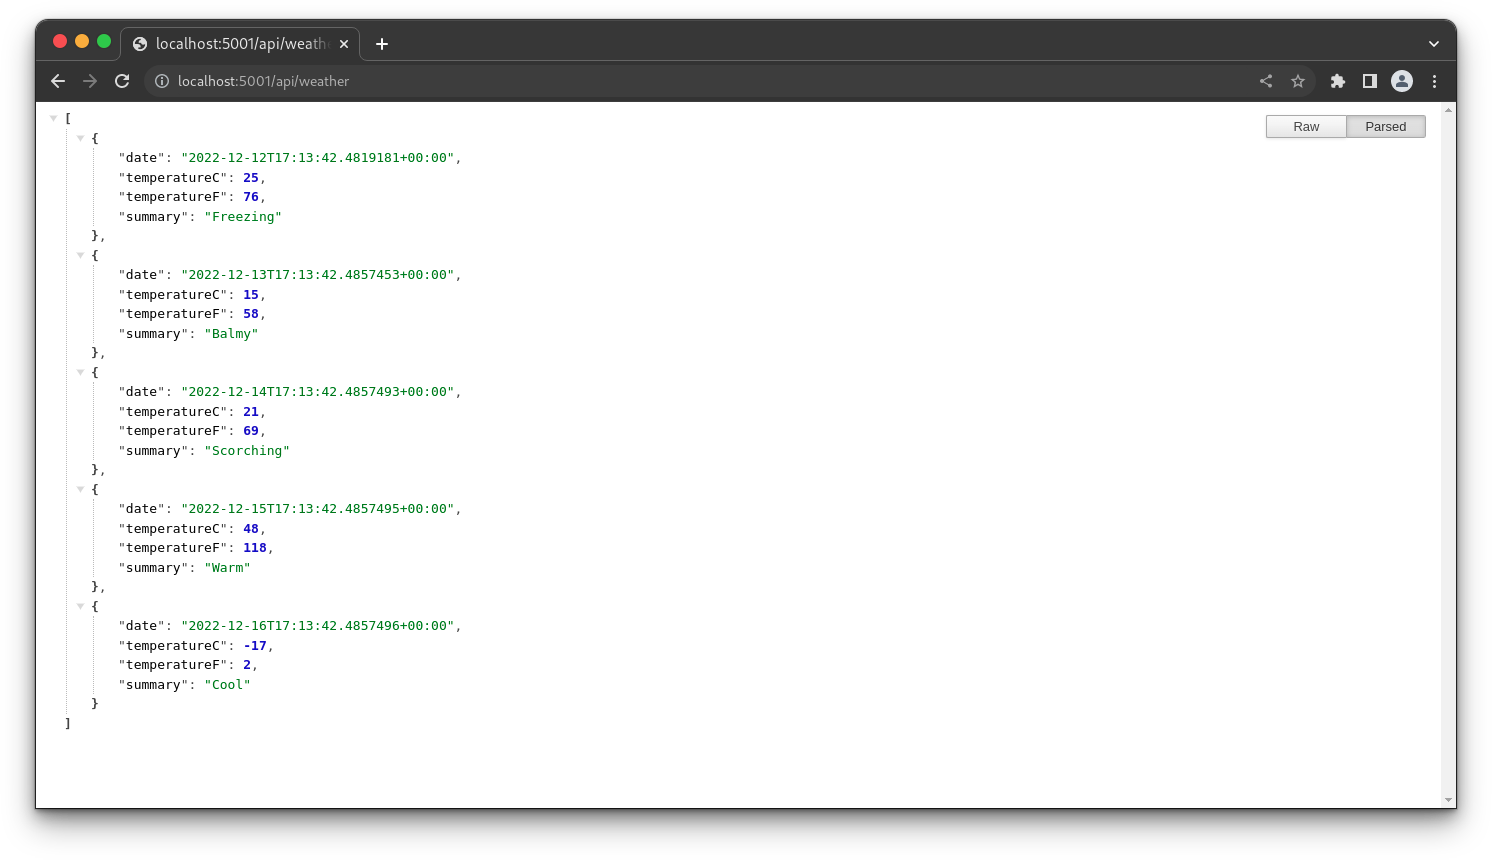Bookmark this page via the star icon
The image size is (1492, 860).
coord(1297,81)
